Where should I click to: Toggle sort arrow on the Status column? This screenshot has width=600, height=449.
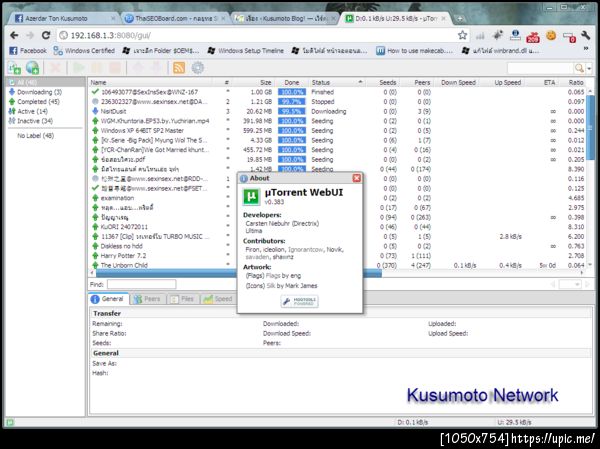[360, 82]
